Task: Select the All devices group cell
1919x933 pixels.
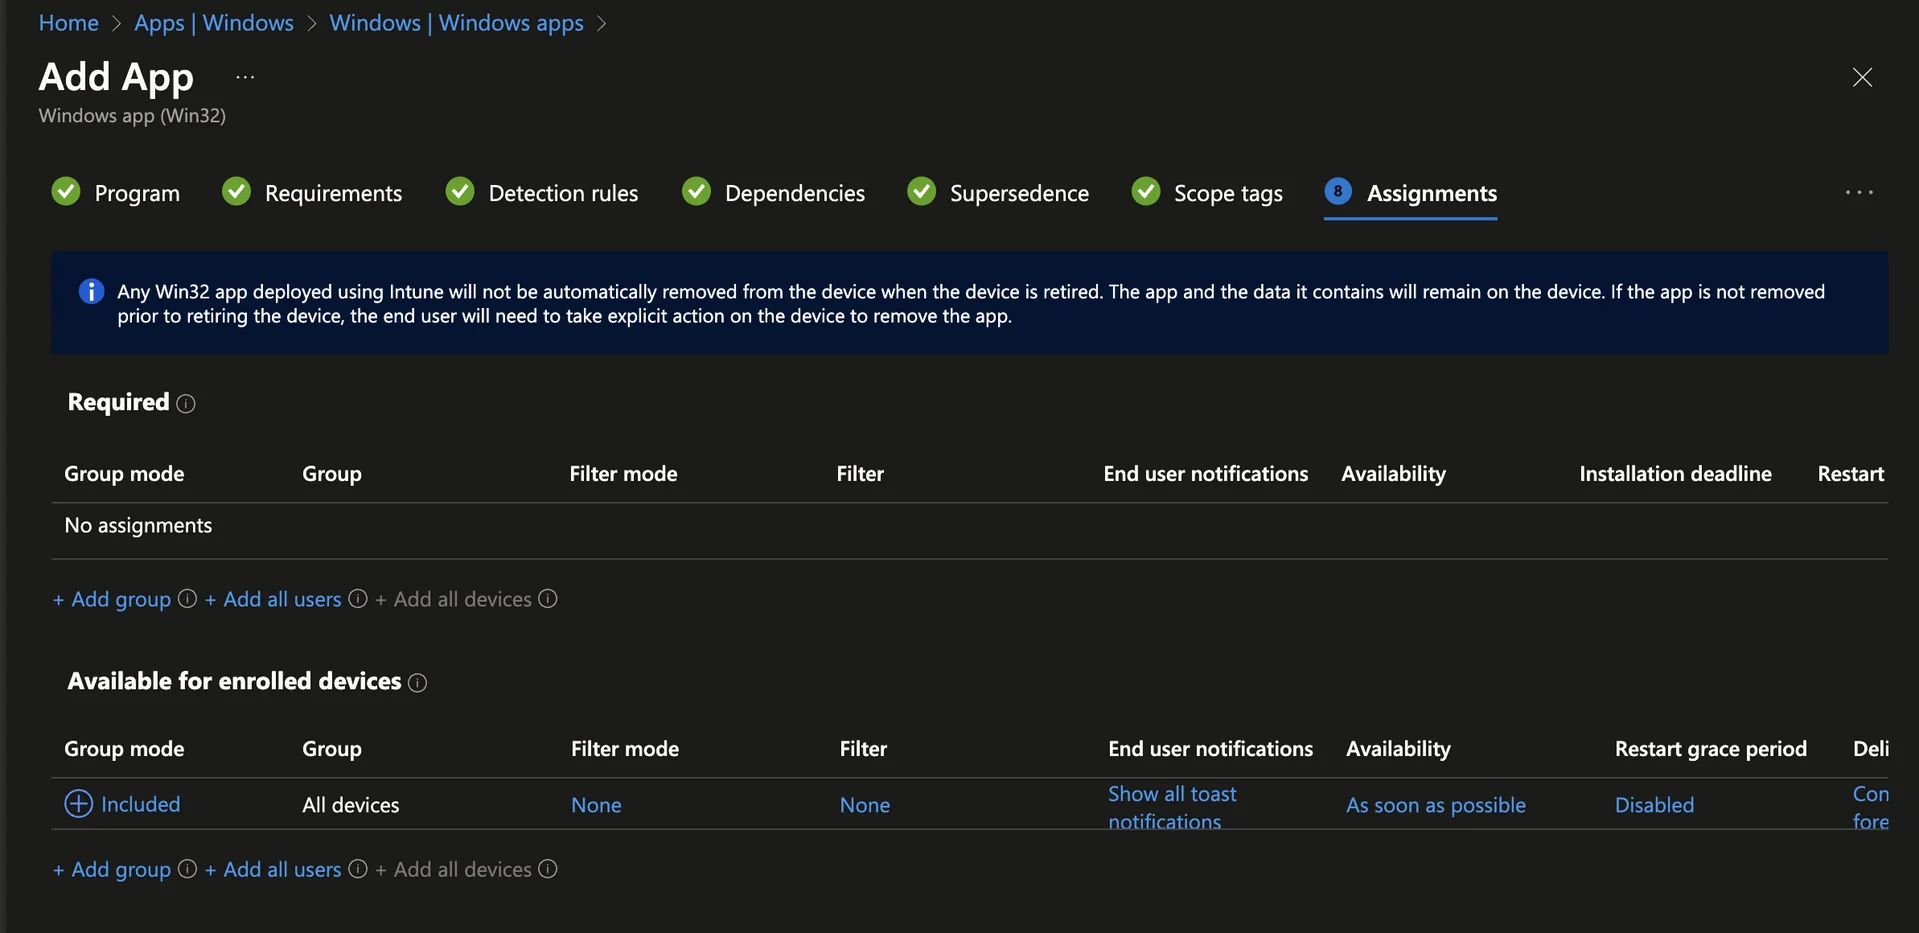Action: [351, 805]
